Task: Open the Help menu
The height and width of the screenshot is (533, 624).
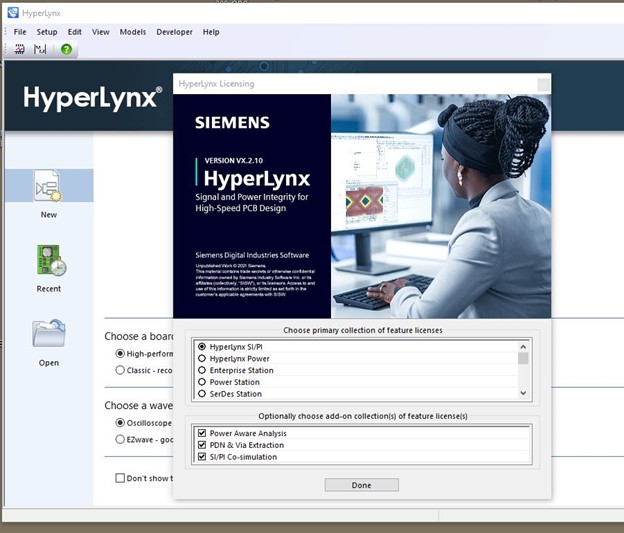Action: (211, 32)
